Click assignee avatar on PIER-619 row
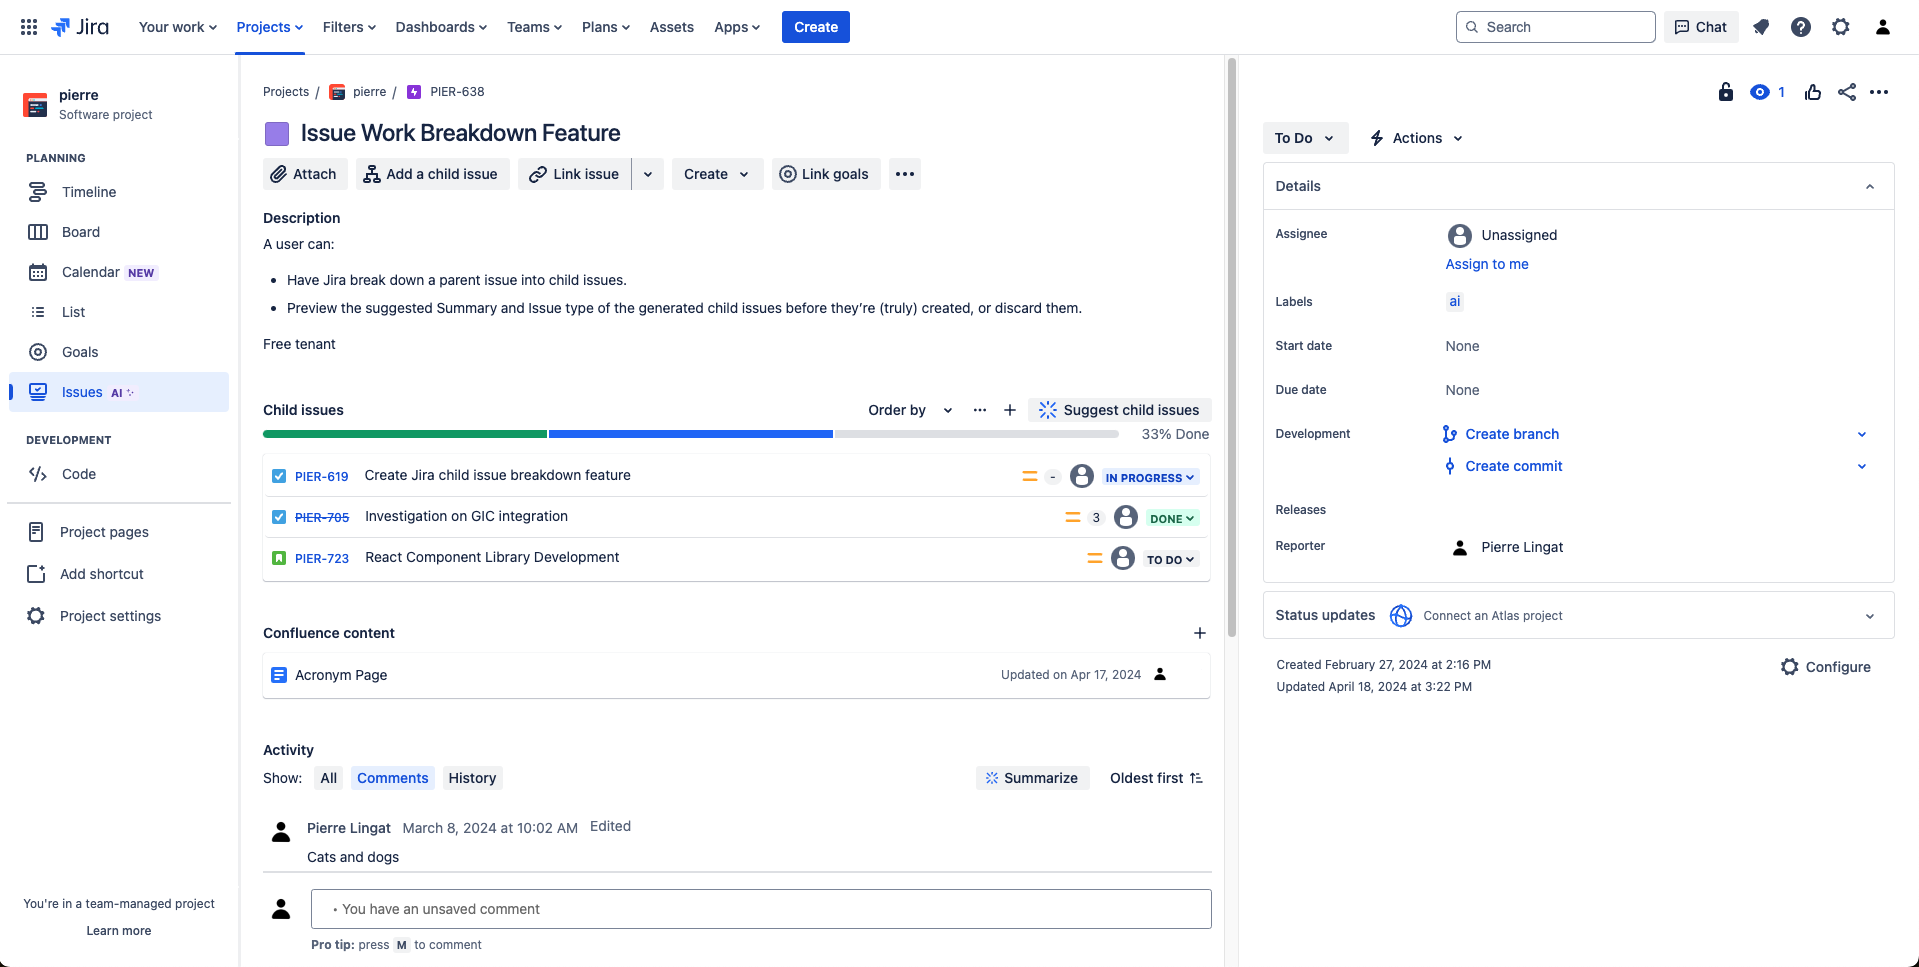 pos(1082,476)
